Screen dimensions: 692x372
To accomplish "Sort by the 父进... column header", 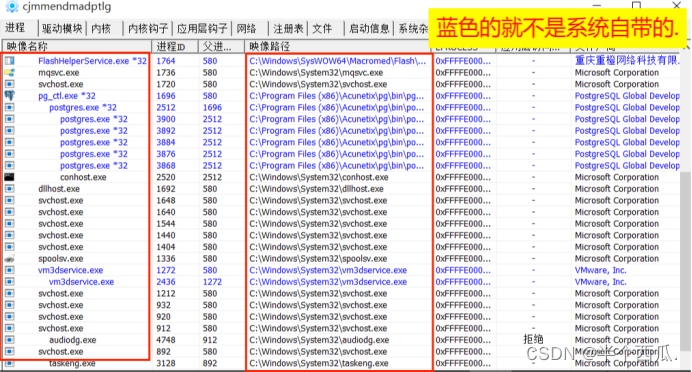I will 221,46.
